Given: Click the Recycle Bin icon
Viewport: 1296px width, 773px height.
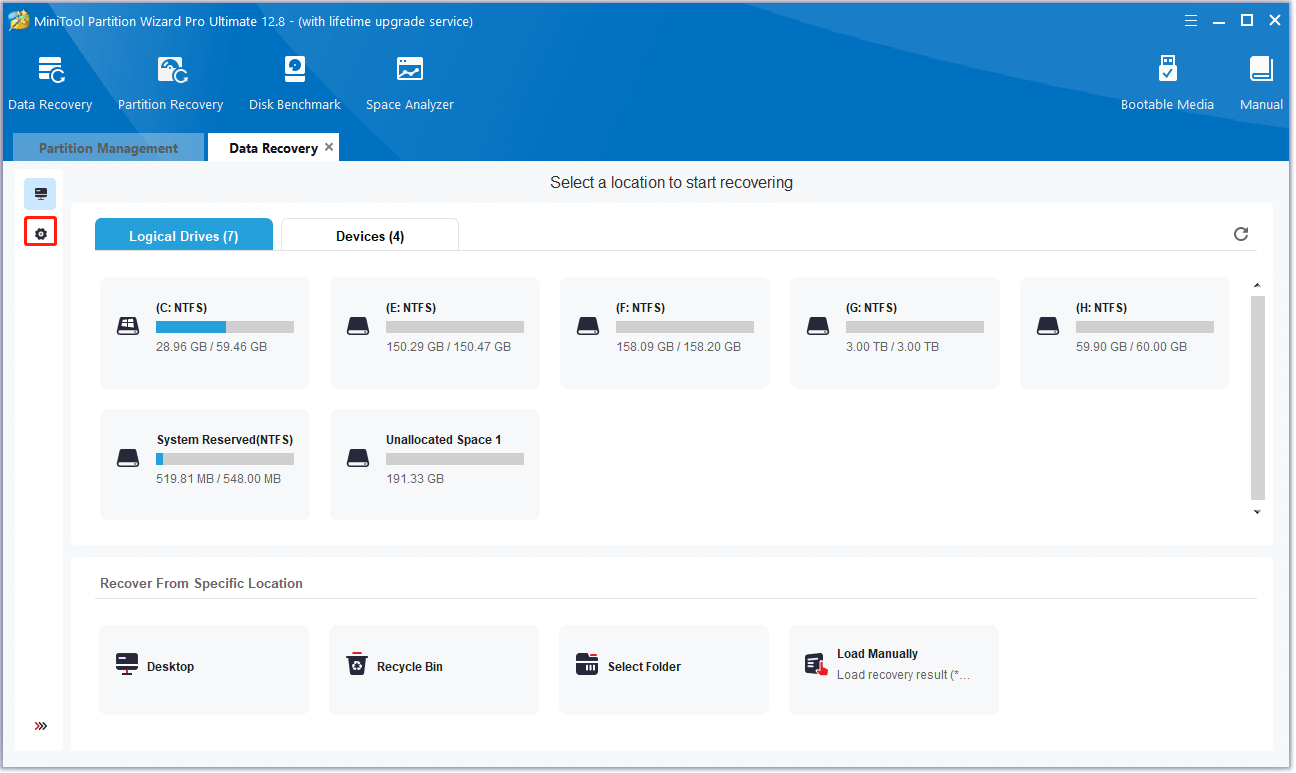Looking at the screenshot, I should (x=357, y=665).
